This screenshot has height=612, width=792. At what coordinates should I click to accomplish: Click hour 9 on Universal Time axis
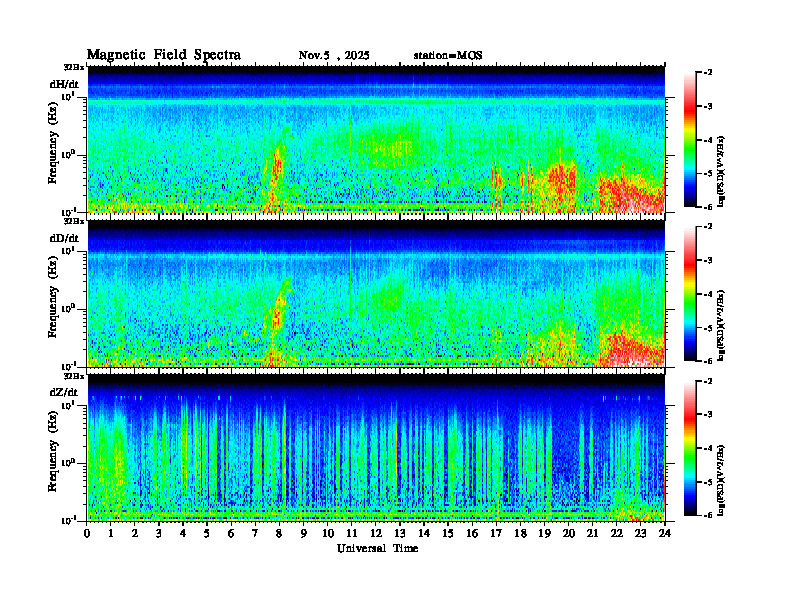tap(304, 533)
